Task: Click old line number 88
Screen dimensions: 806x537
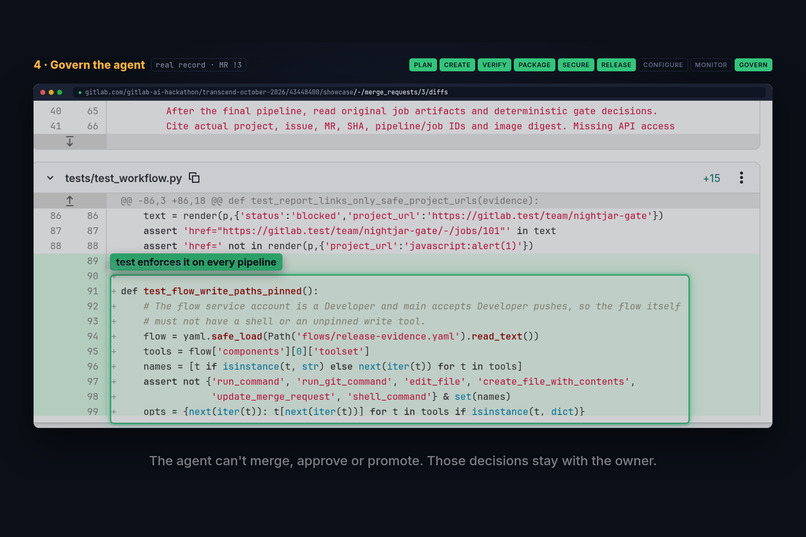Action: click(56, 246)
